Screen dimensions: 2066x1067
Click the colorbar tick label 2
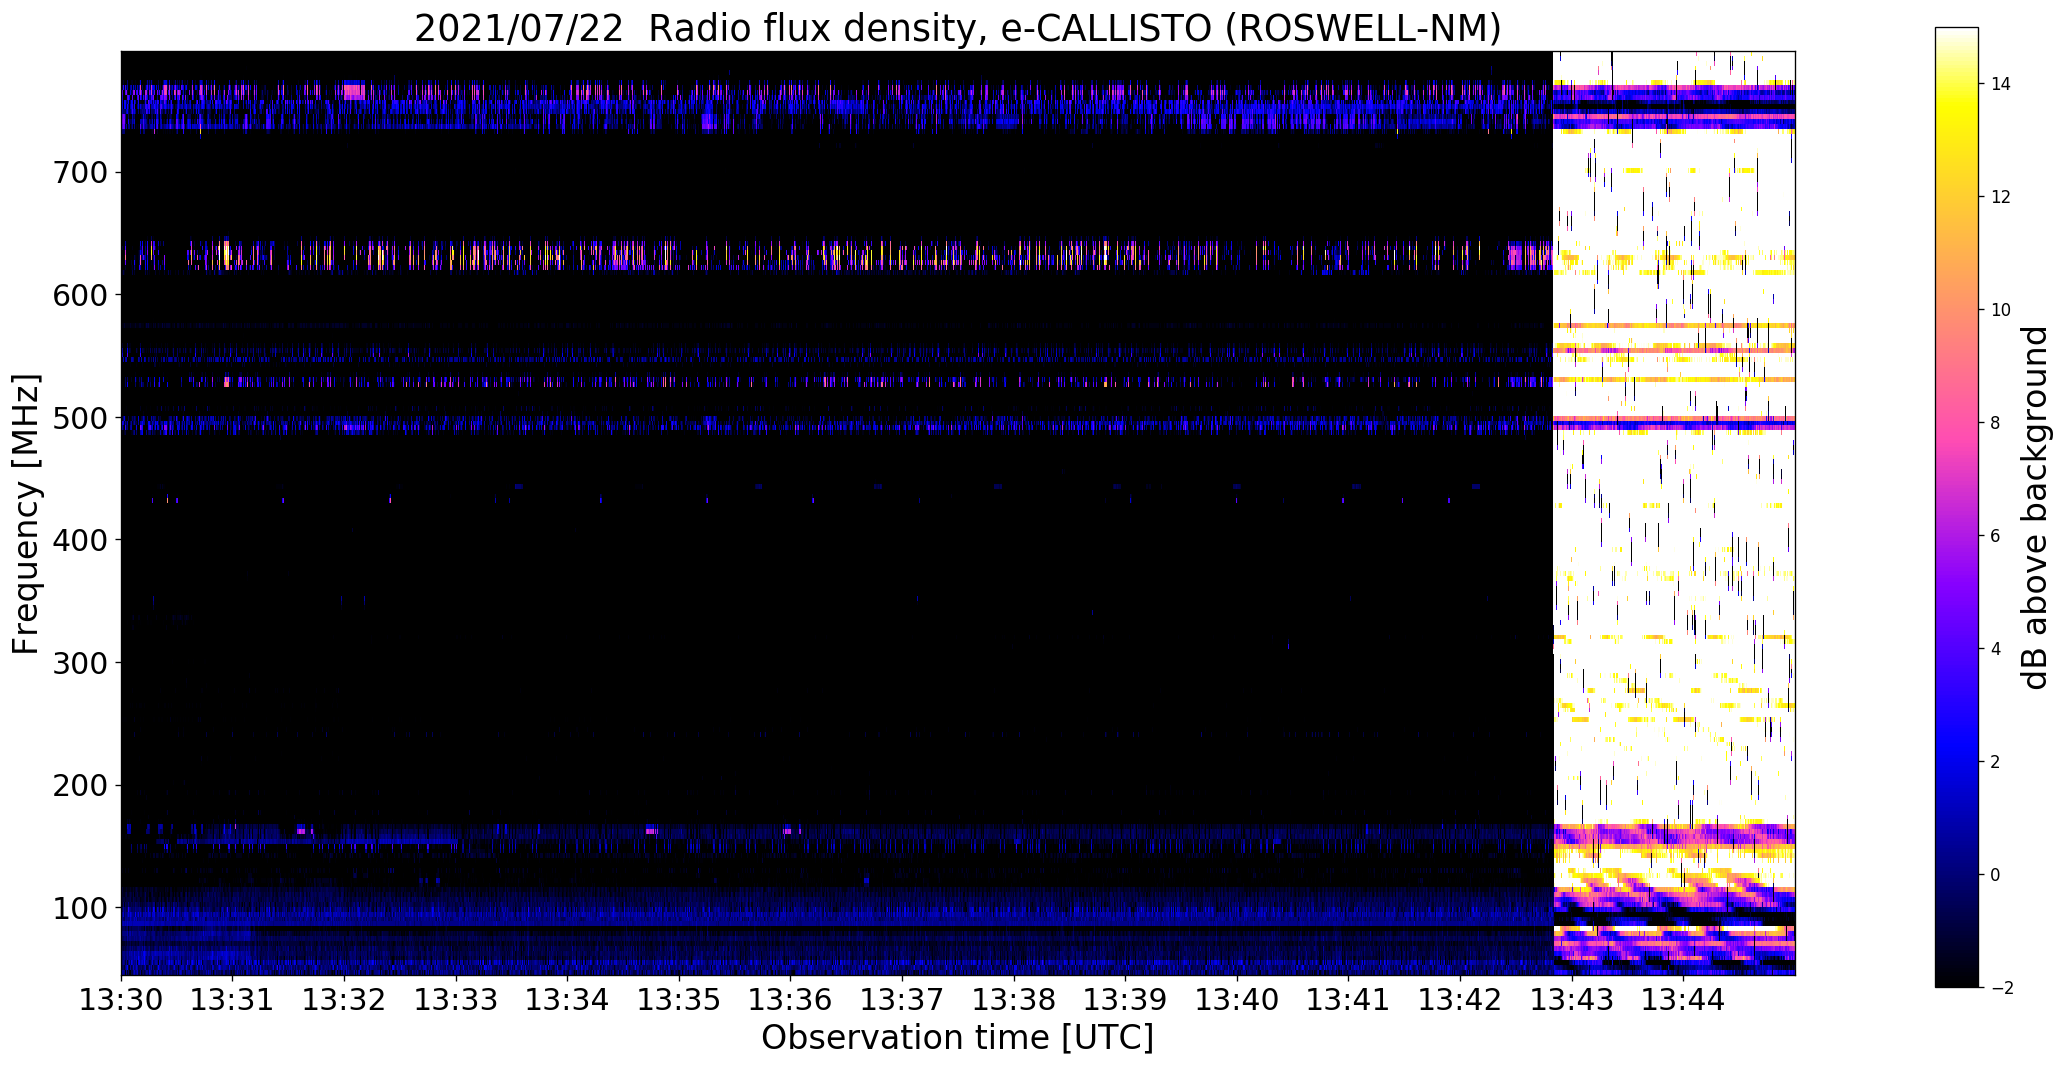(1996, 762)
